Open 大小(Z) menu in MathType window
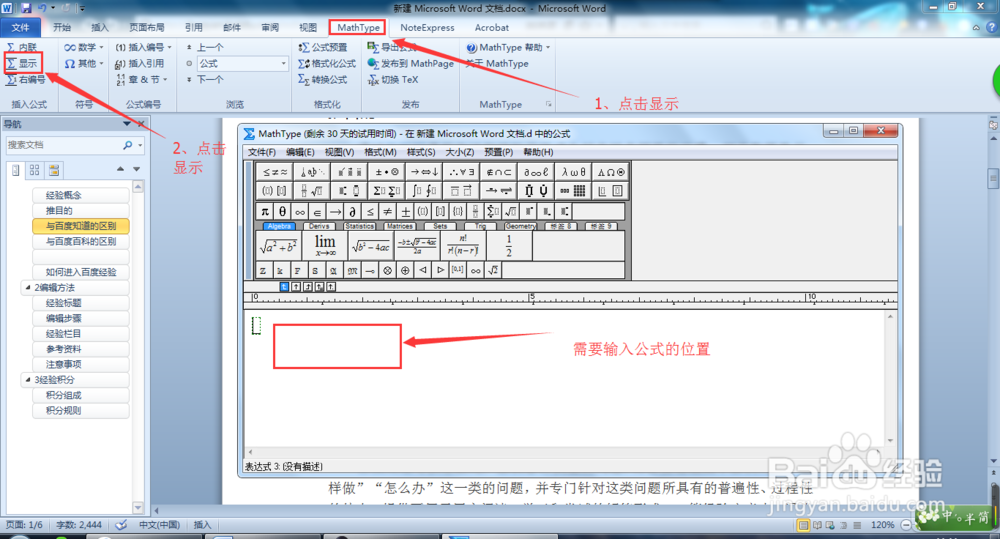This screenshot has width=1000, height=539. [x=459, y=152]
